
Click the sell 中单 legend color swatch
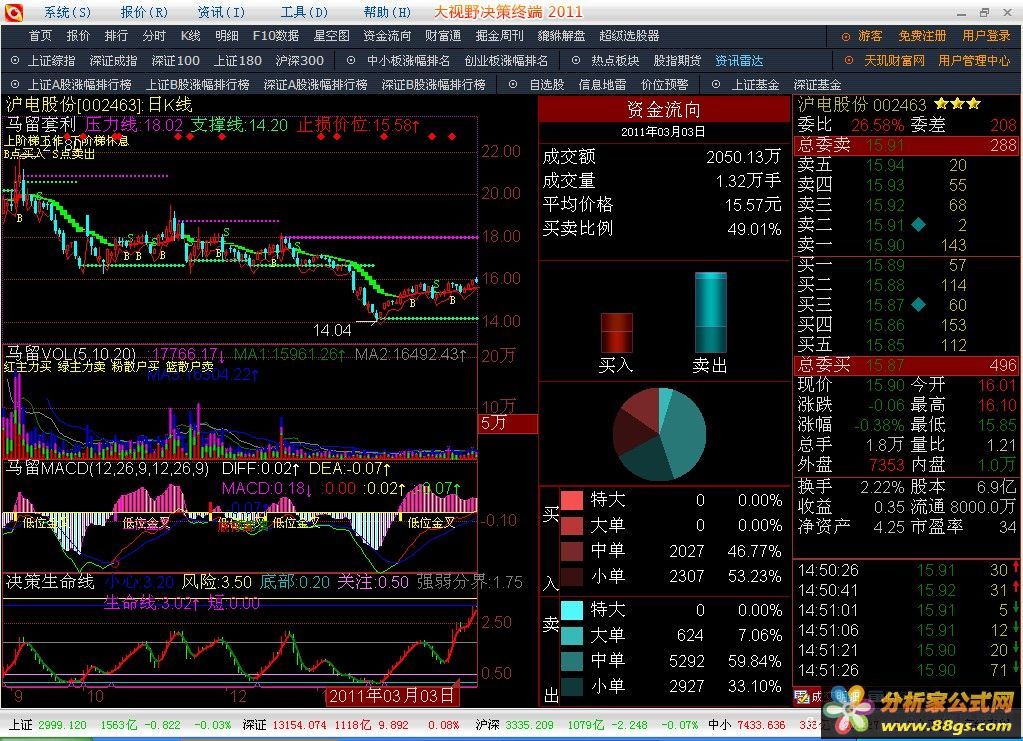click(x=572, y=661)
